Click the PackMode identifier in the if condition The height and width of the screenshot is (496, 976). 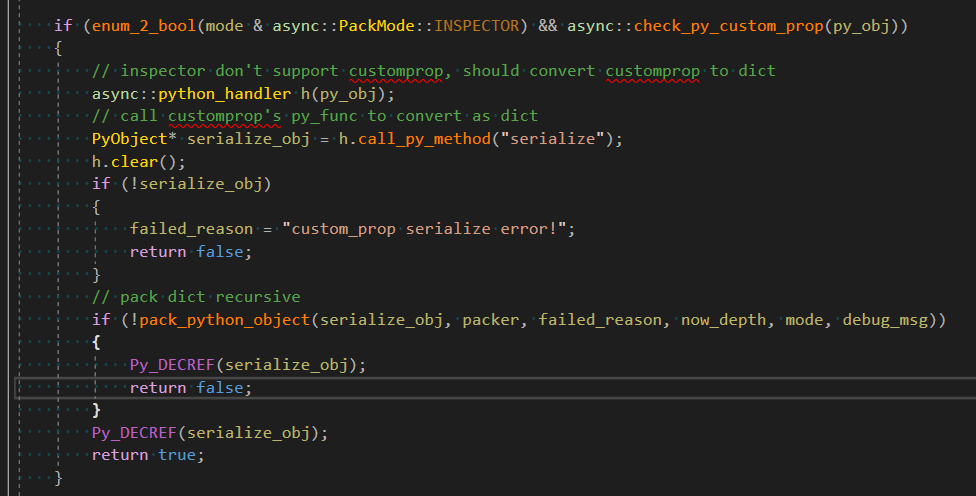(375, 24)
